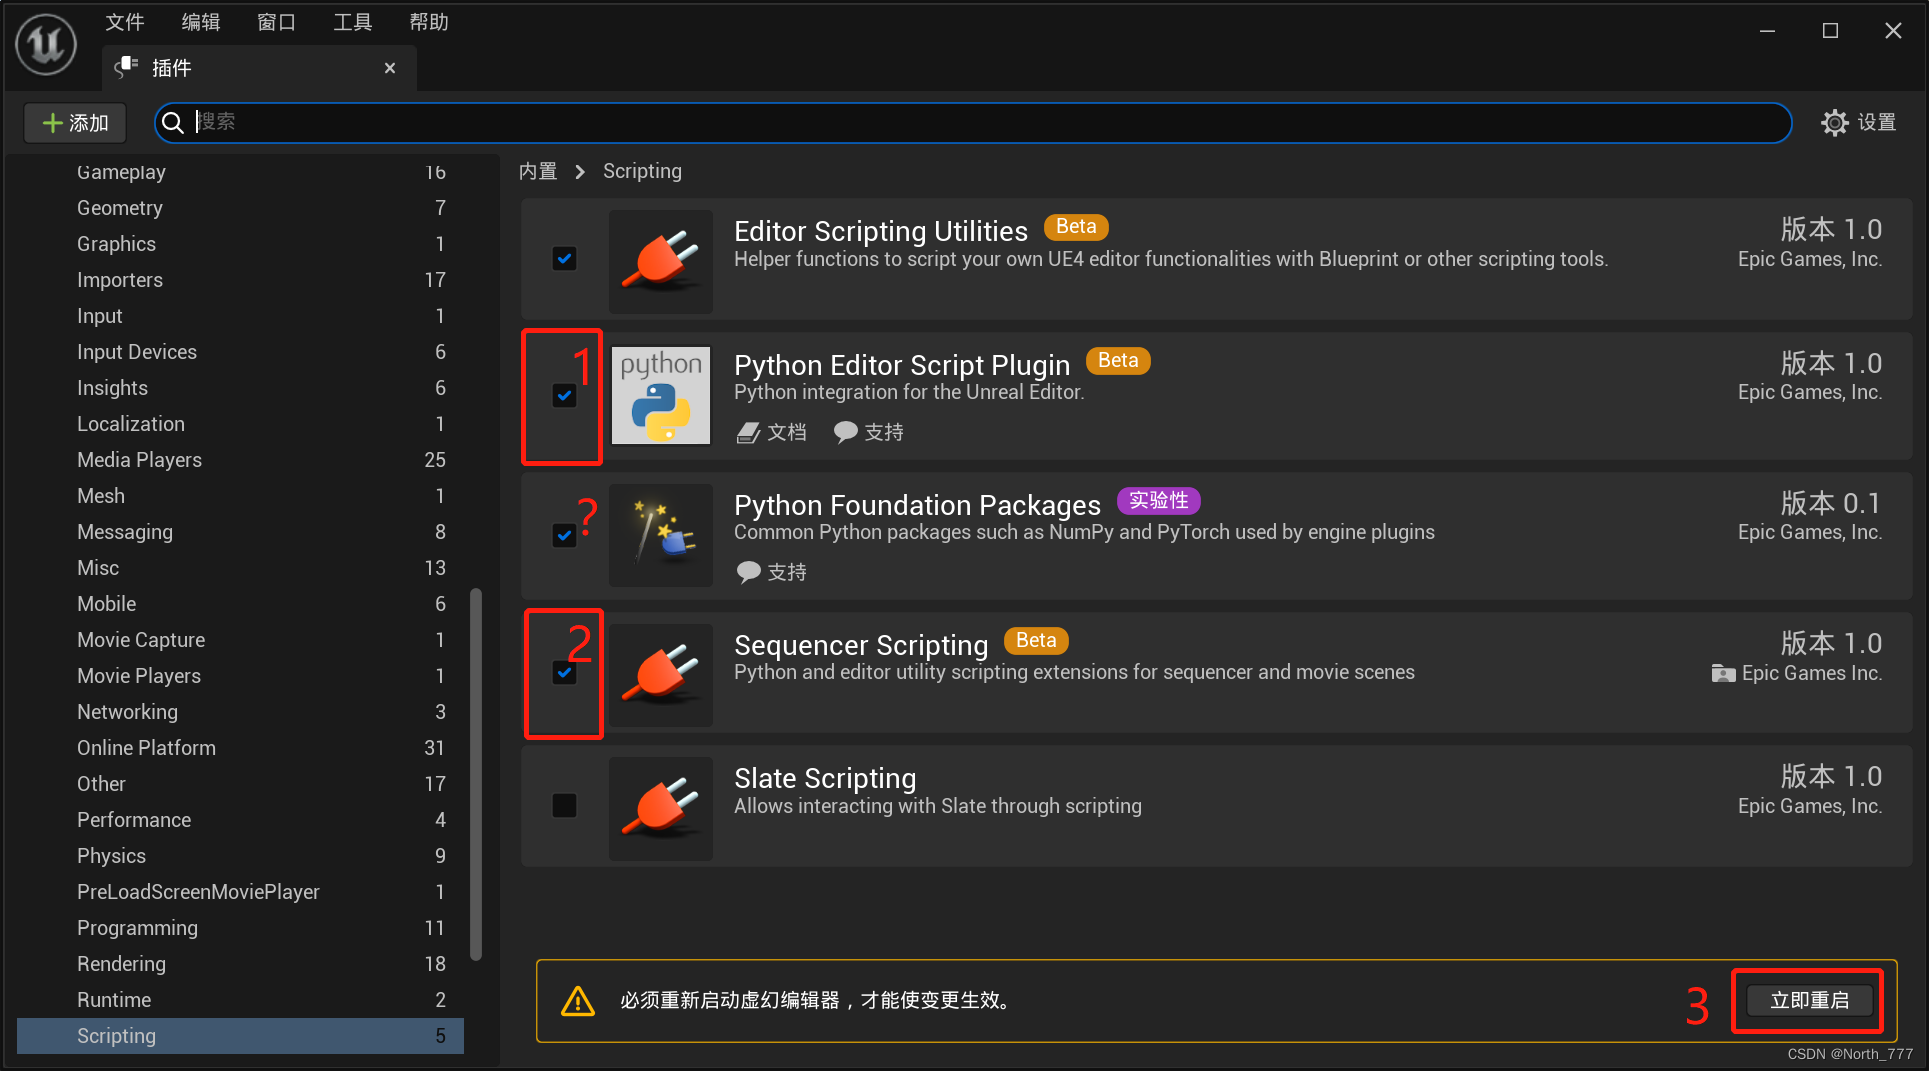Screen dimensions: 1929x1071
Task: Open 设置 settings button
Action: 1859,122
